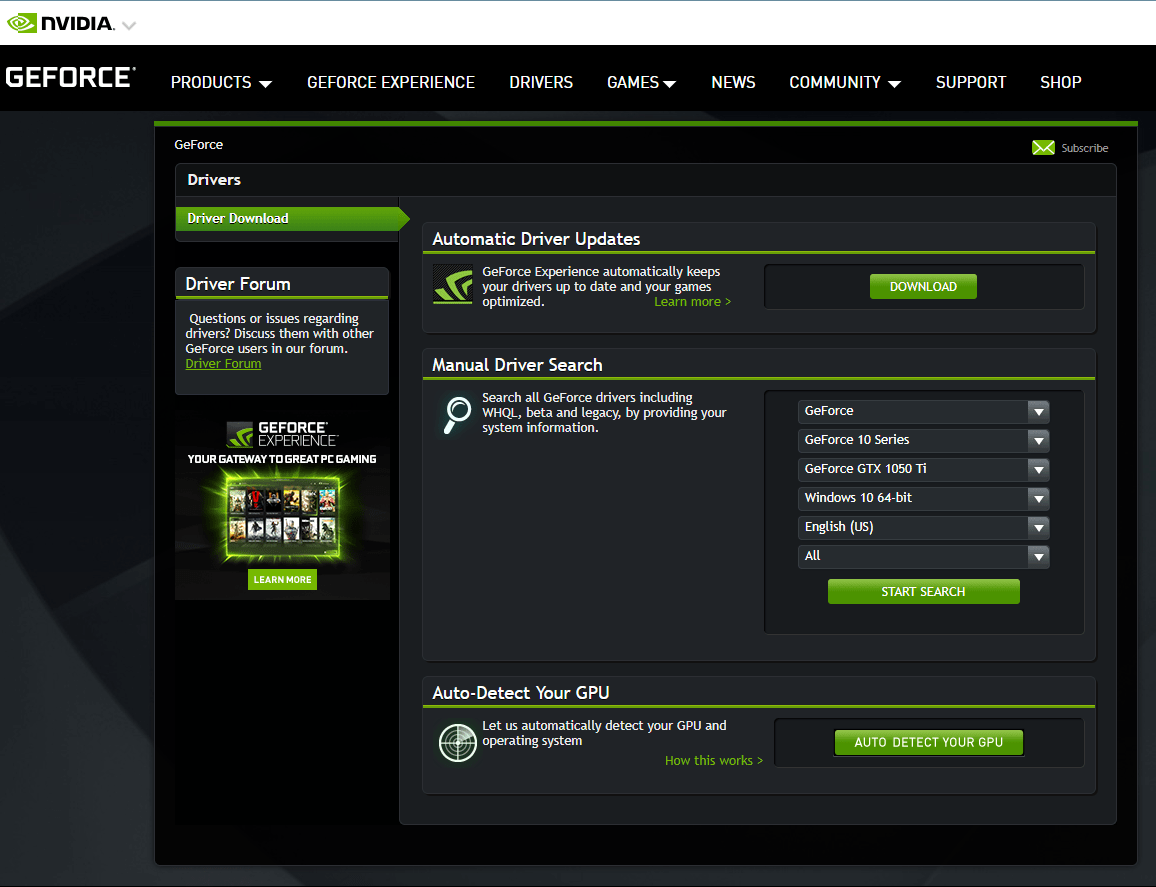Click the Driver Forum panel heading
Screen dimensions: 1156x887
click(237, 284)
